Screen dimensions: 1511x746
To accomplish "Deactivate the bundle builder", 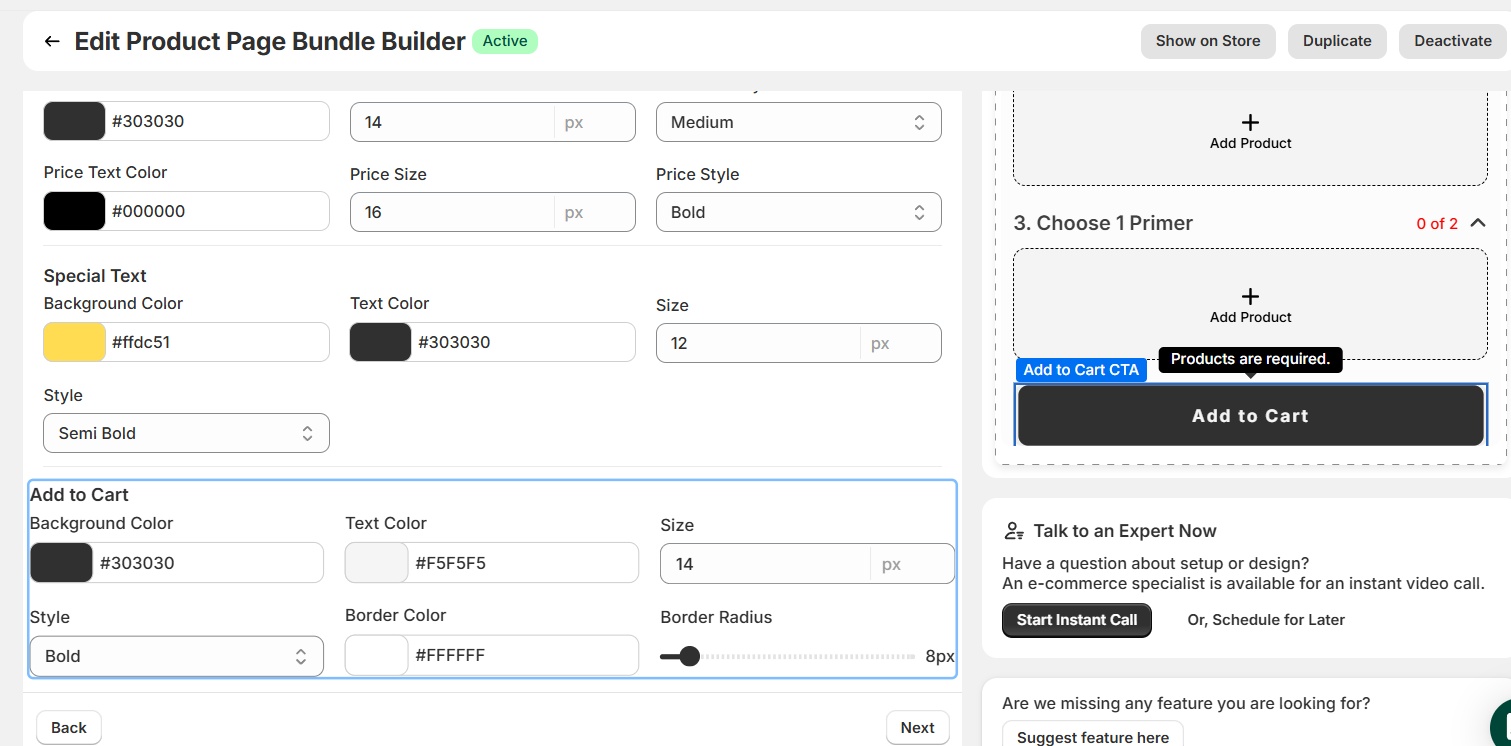I will pyautogui.click(x=1452, y=41).
